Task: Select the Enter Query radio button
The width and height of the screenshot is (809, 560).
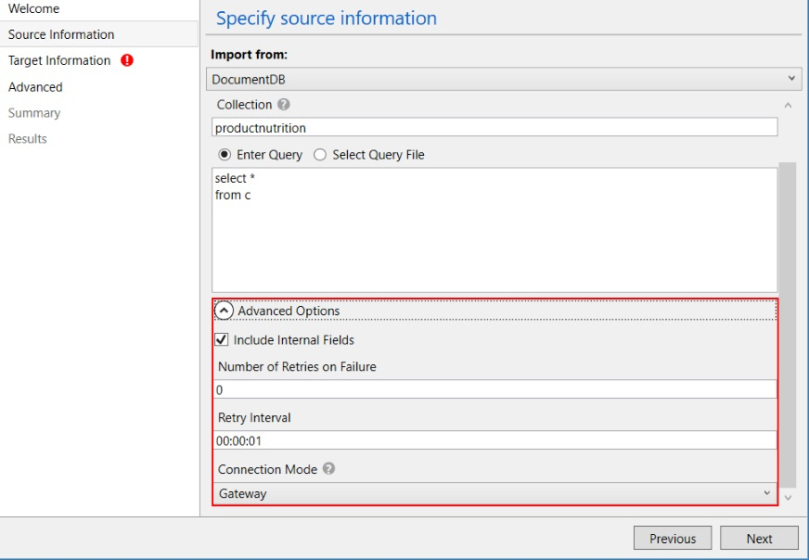Action: [x=224, y=155]
